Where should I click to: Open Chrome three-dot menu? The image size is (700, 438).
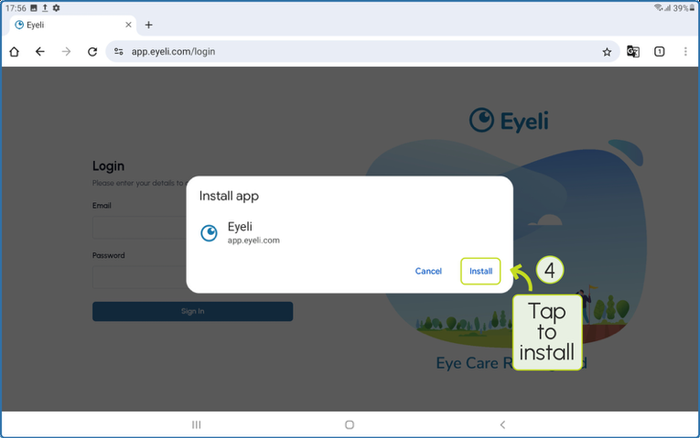(685, 52)
